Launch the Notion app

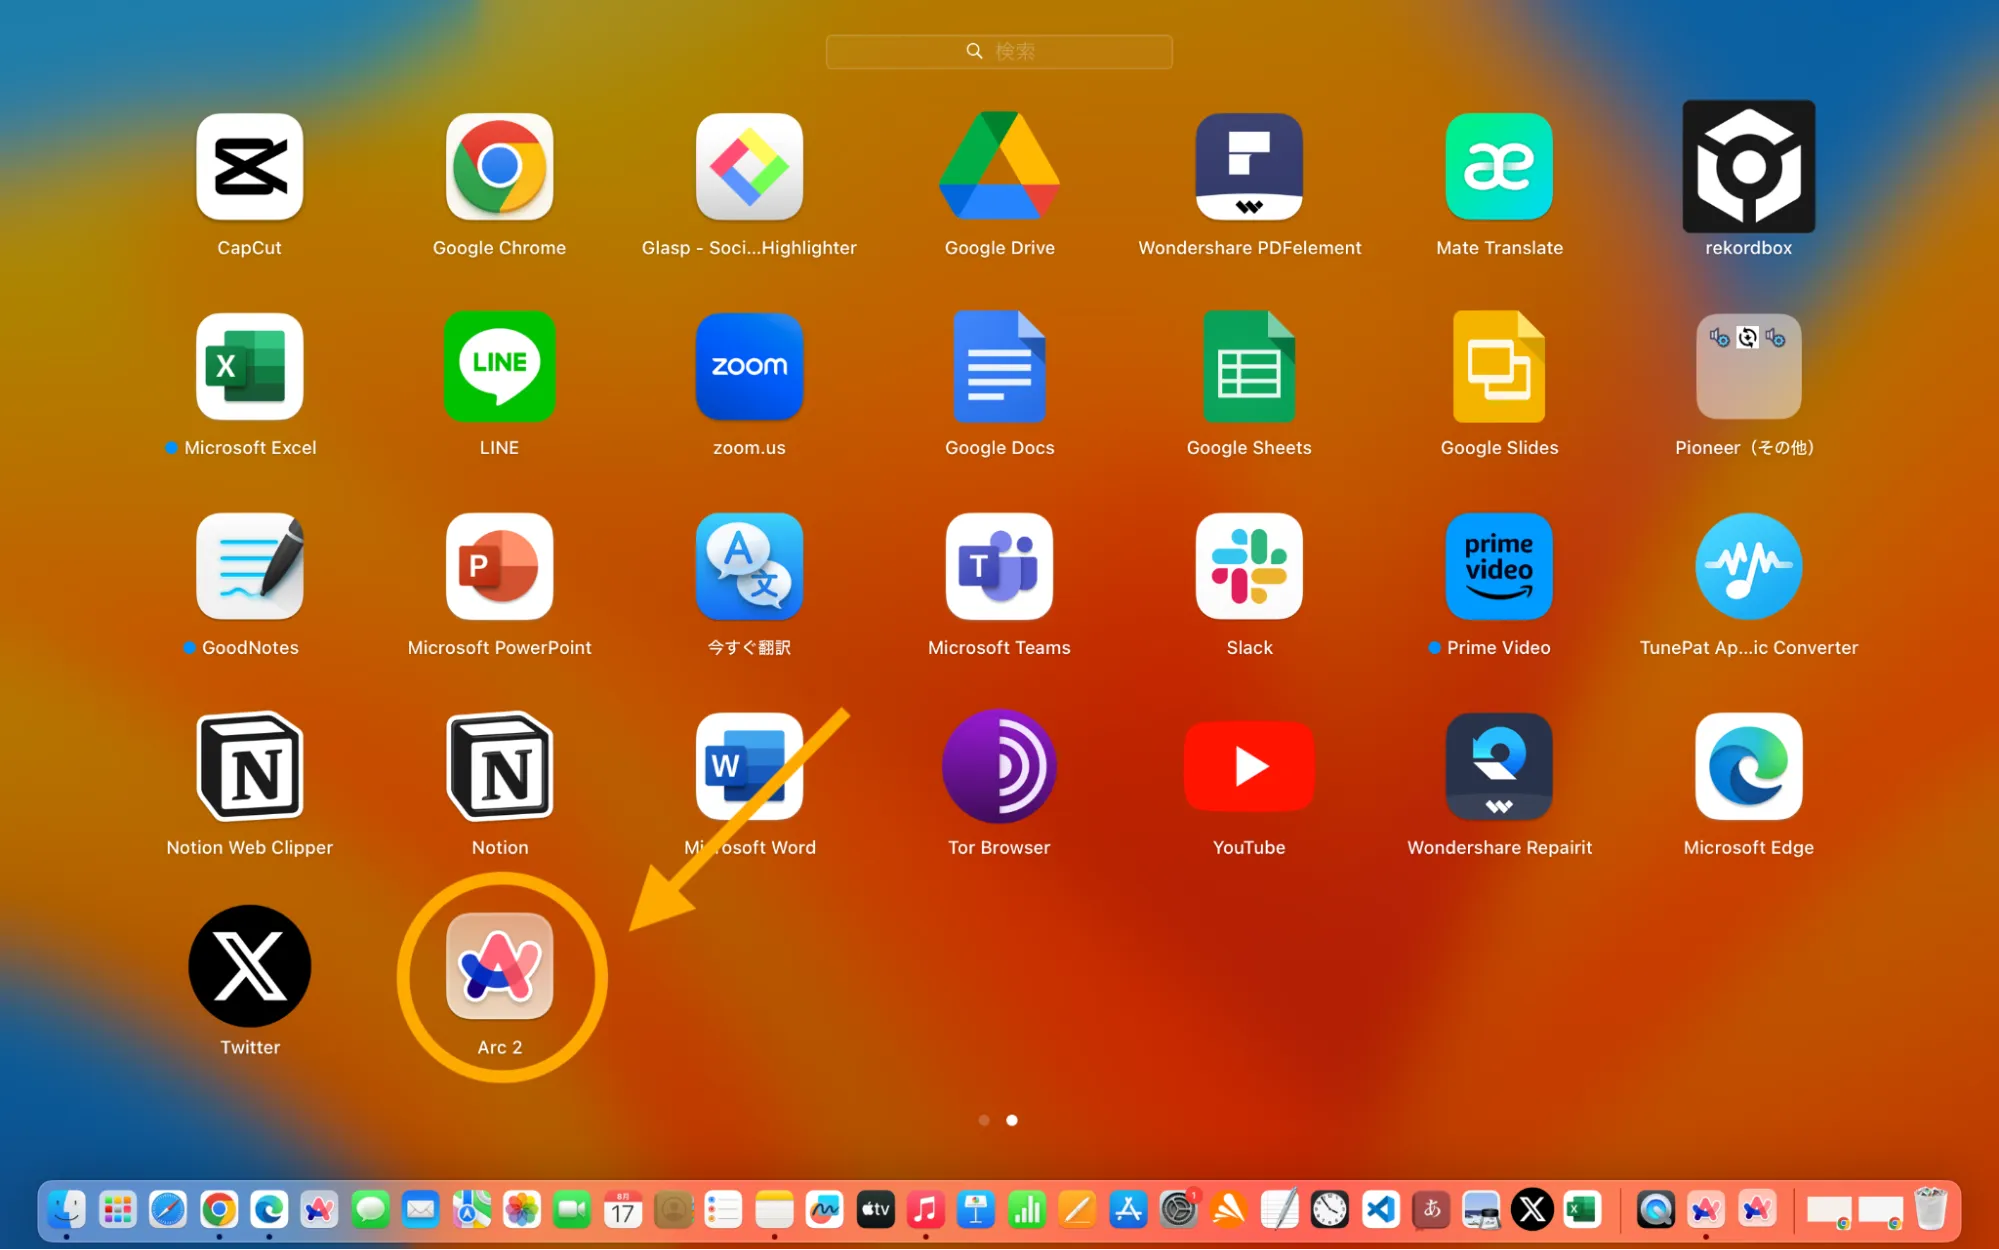499,767
